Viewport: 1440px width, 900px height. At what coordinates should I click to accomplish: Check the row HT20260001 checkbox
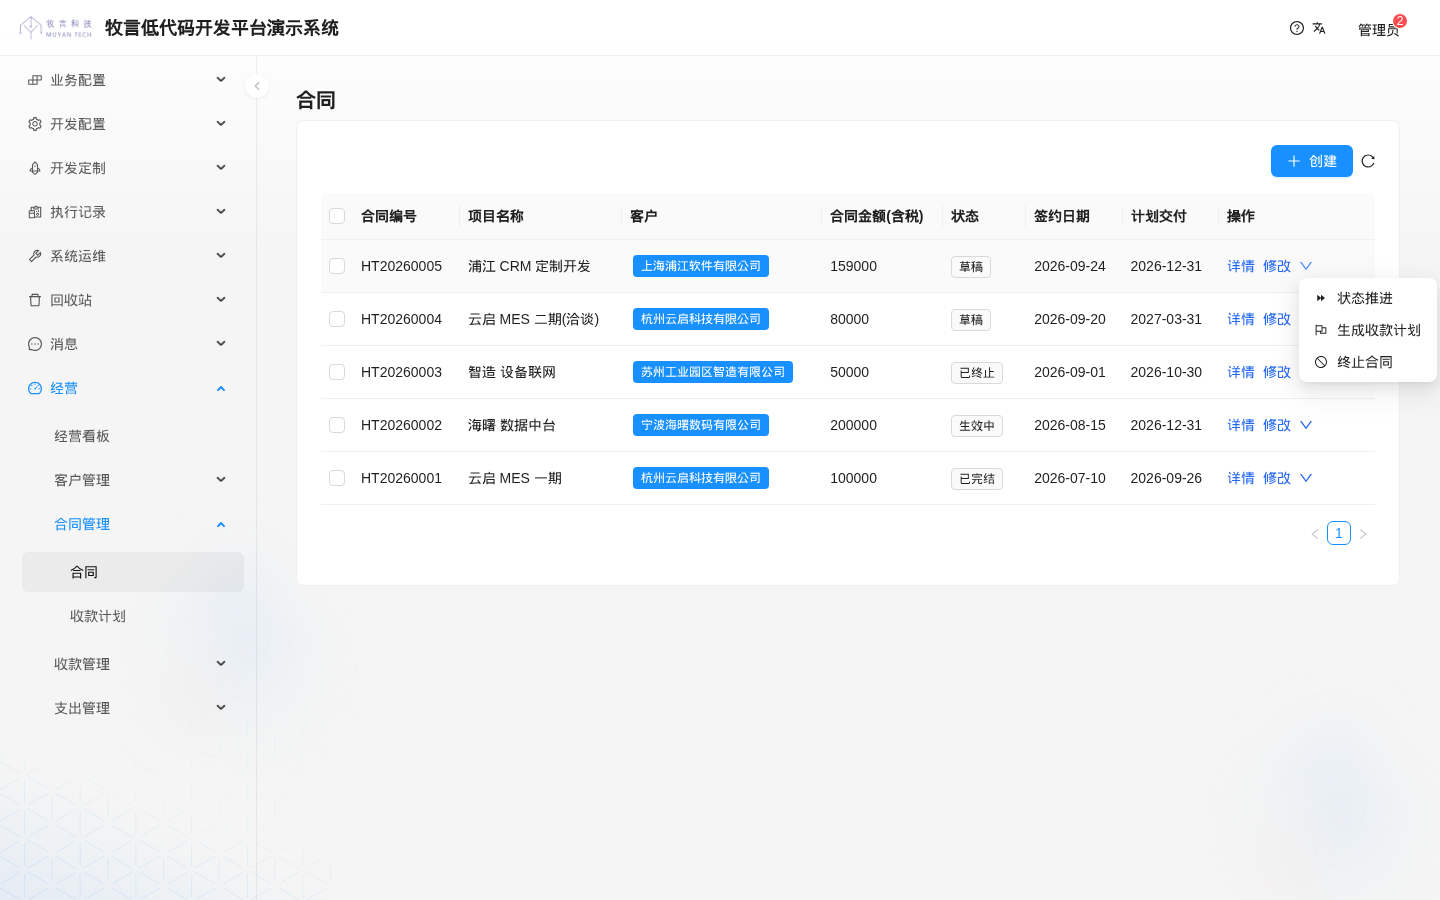(337, 478)
